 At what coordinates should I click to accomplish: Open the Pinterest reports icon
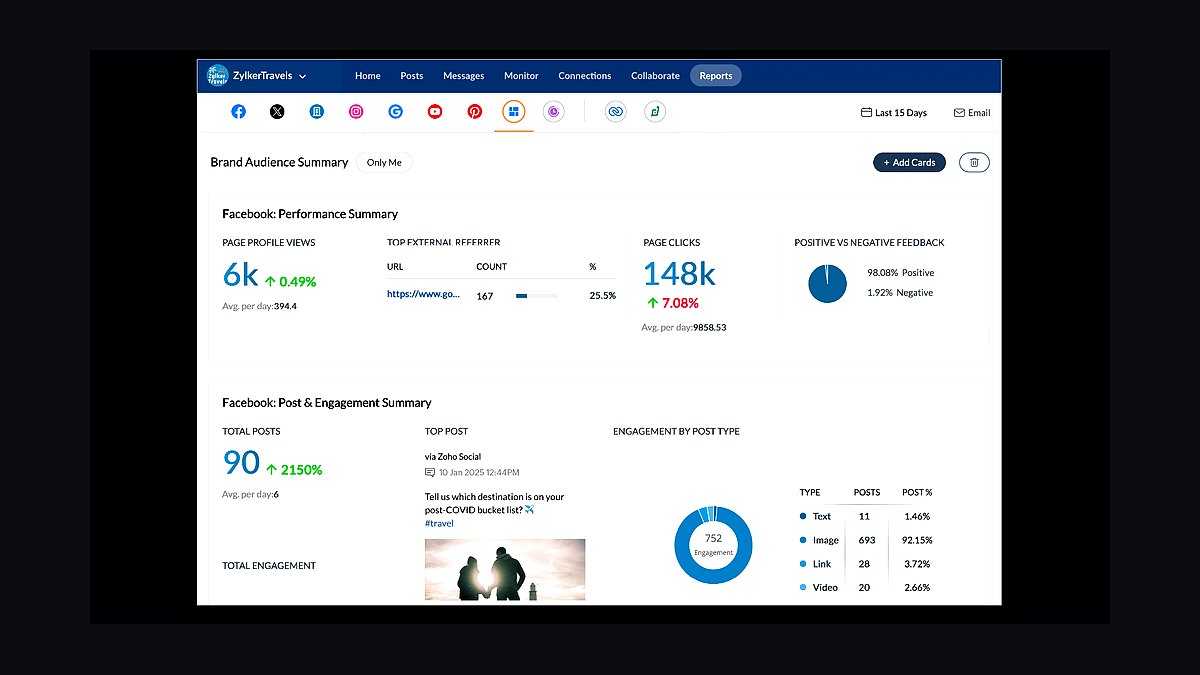[475, 112]
